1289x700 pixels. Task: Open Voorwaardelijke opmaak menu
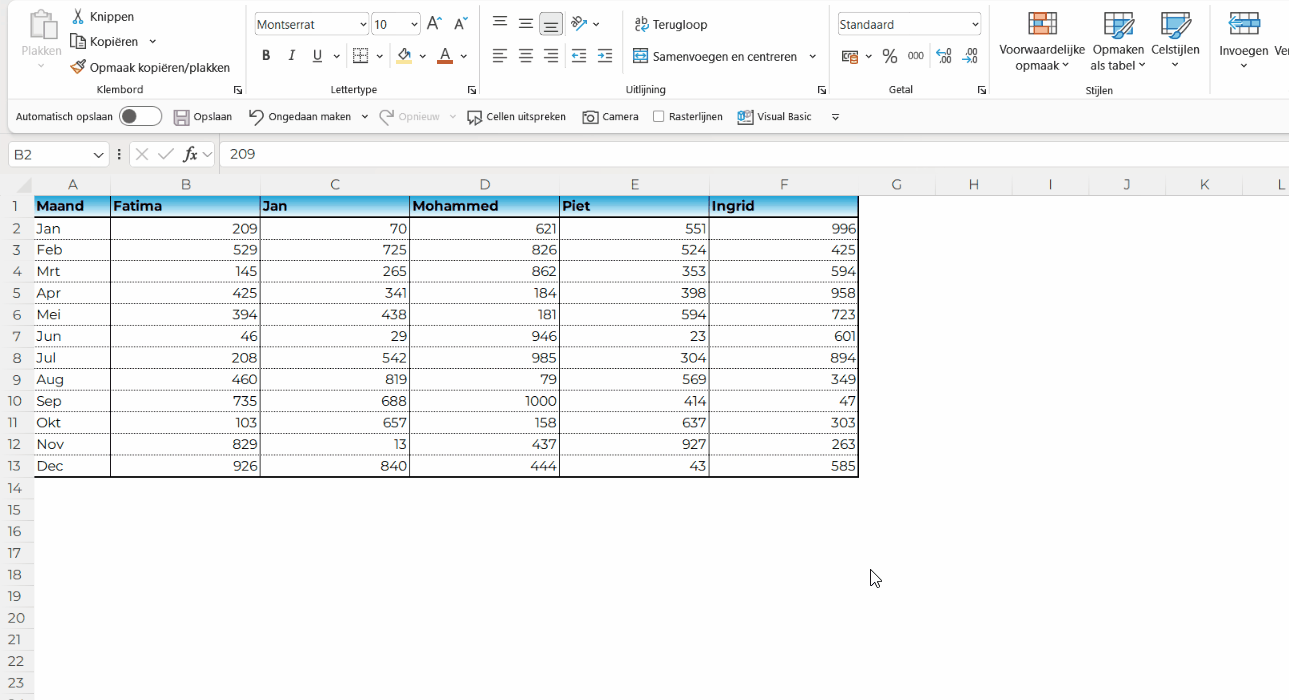1041,42
